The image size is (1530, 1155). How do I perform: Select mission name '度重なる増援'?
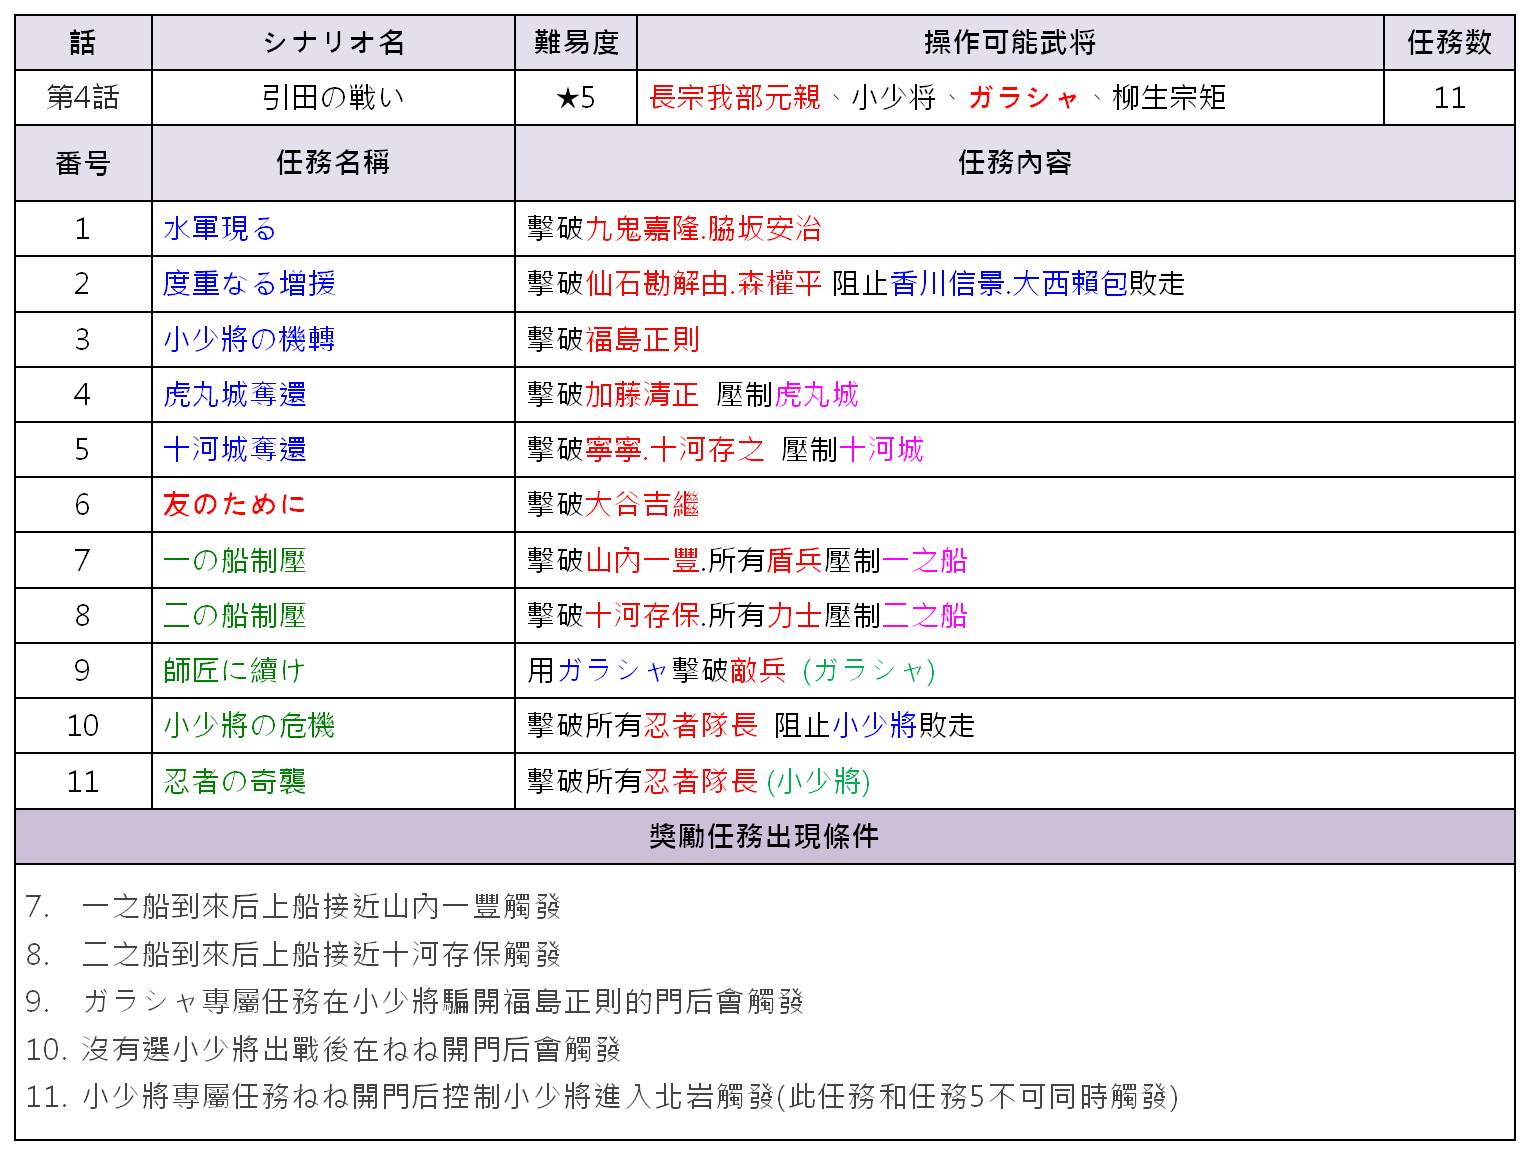coord(249,284)
